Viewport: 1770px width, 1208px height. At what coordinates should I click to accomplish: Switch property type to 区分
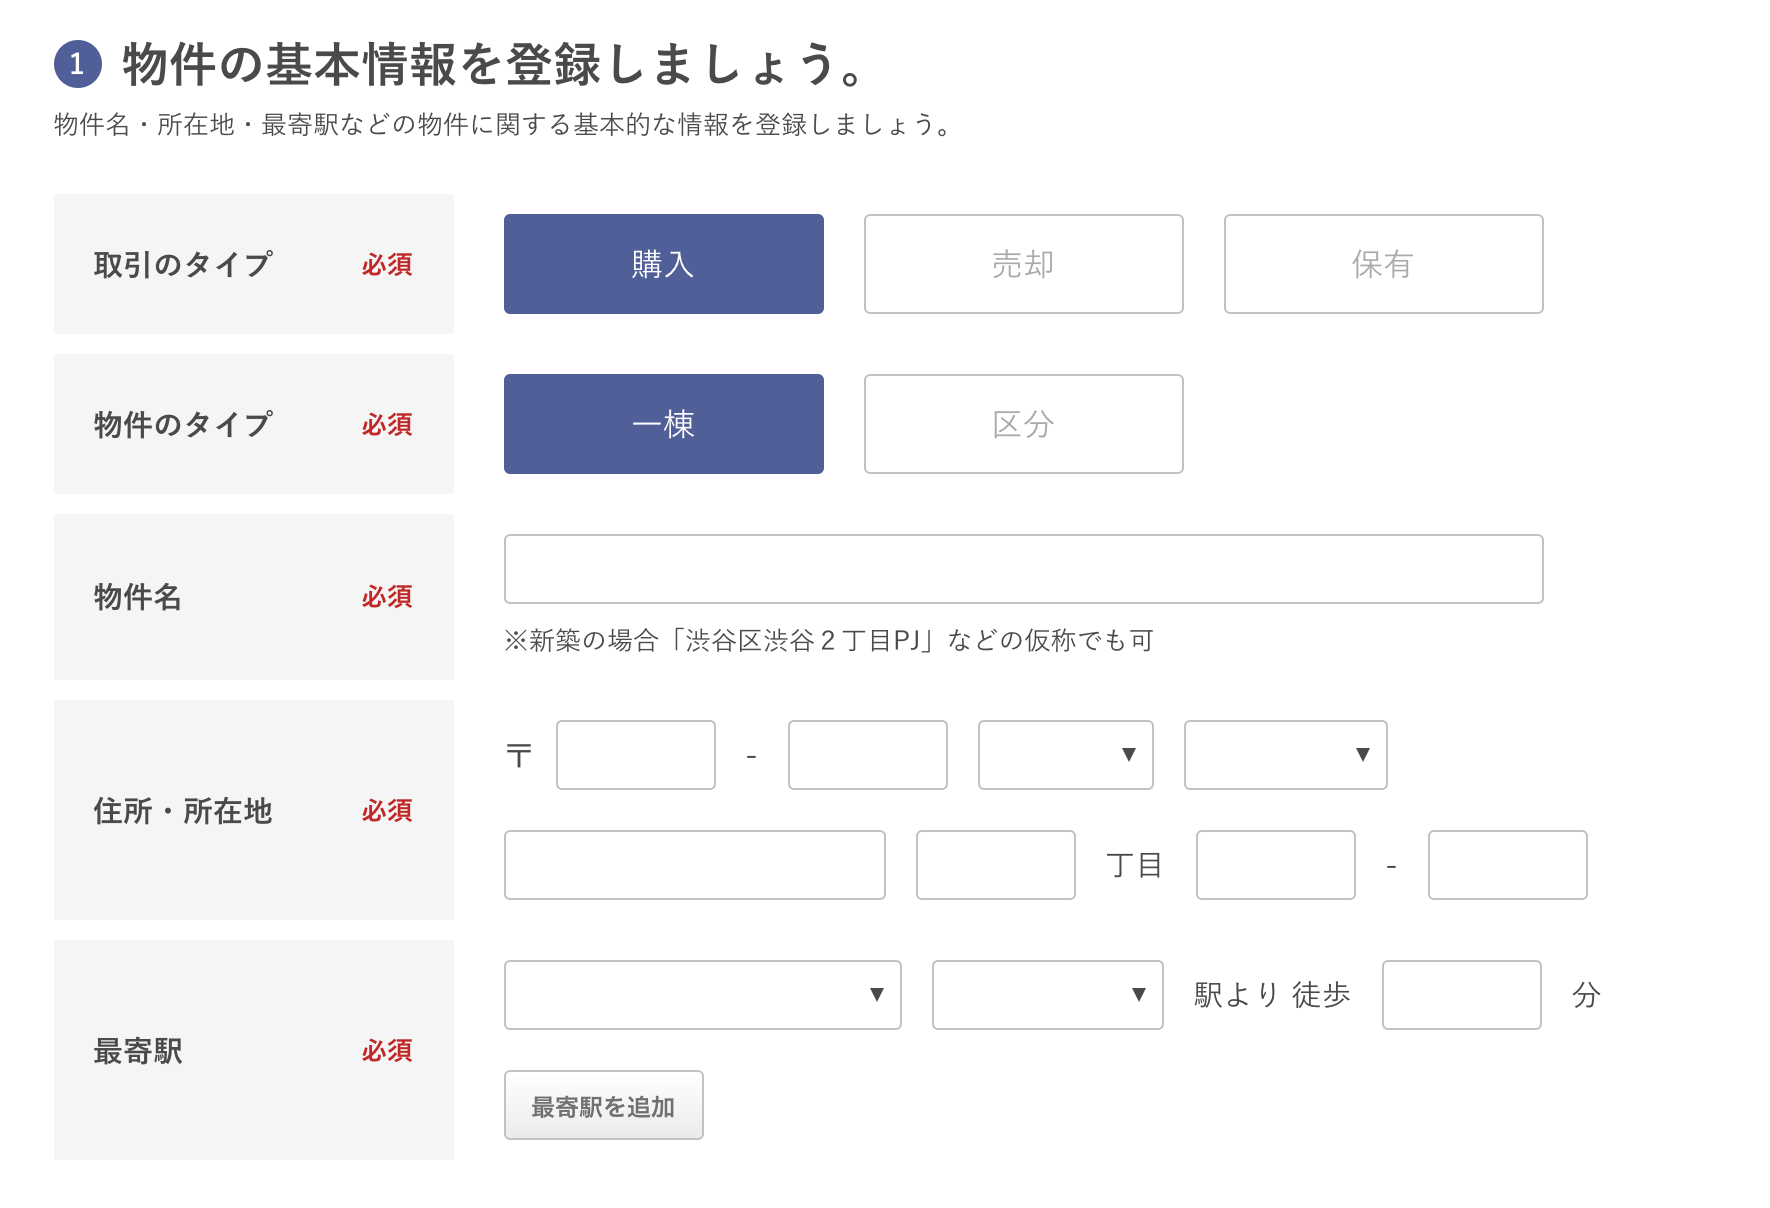(x=1023, y=424)
